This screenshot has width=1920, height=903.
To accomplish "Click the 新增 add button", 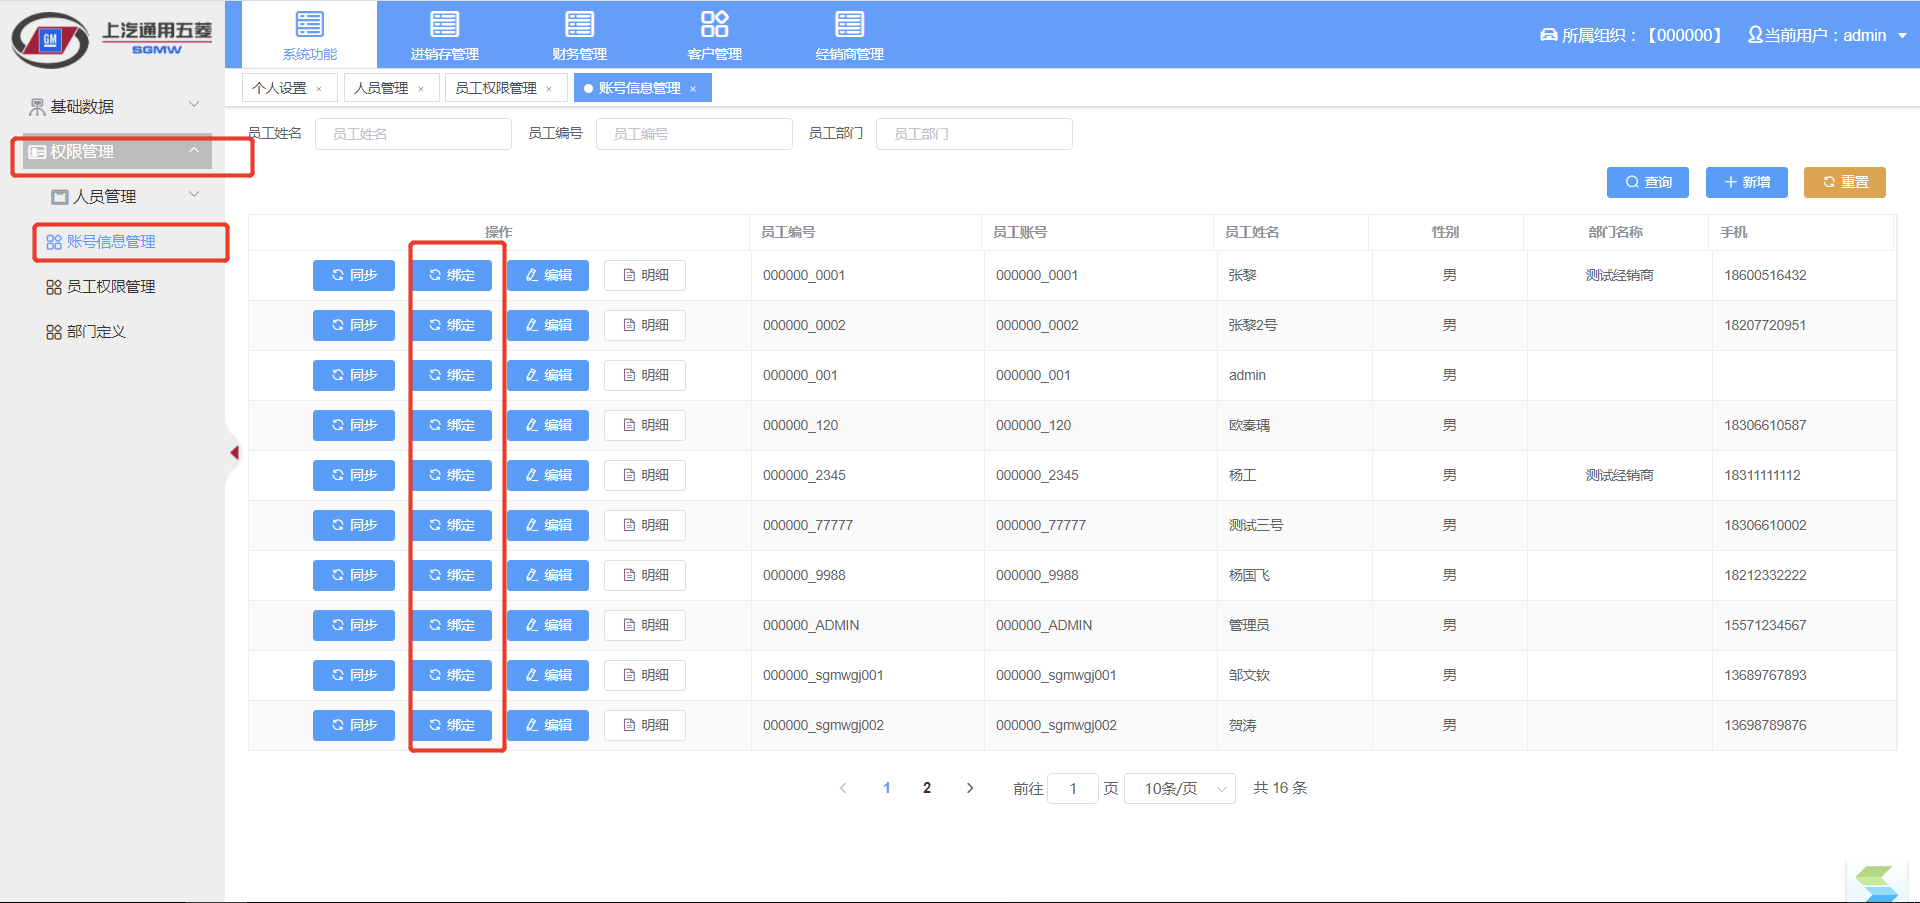I will (x=1747, y=182).
